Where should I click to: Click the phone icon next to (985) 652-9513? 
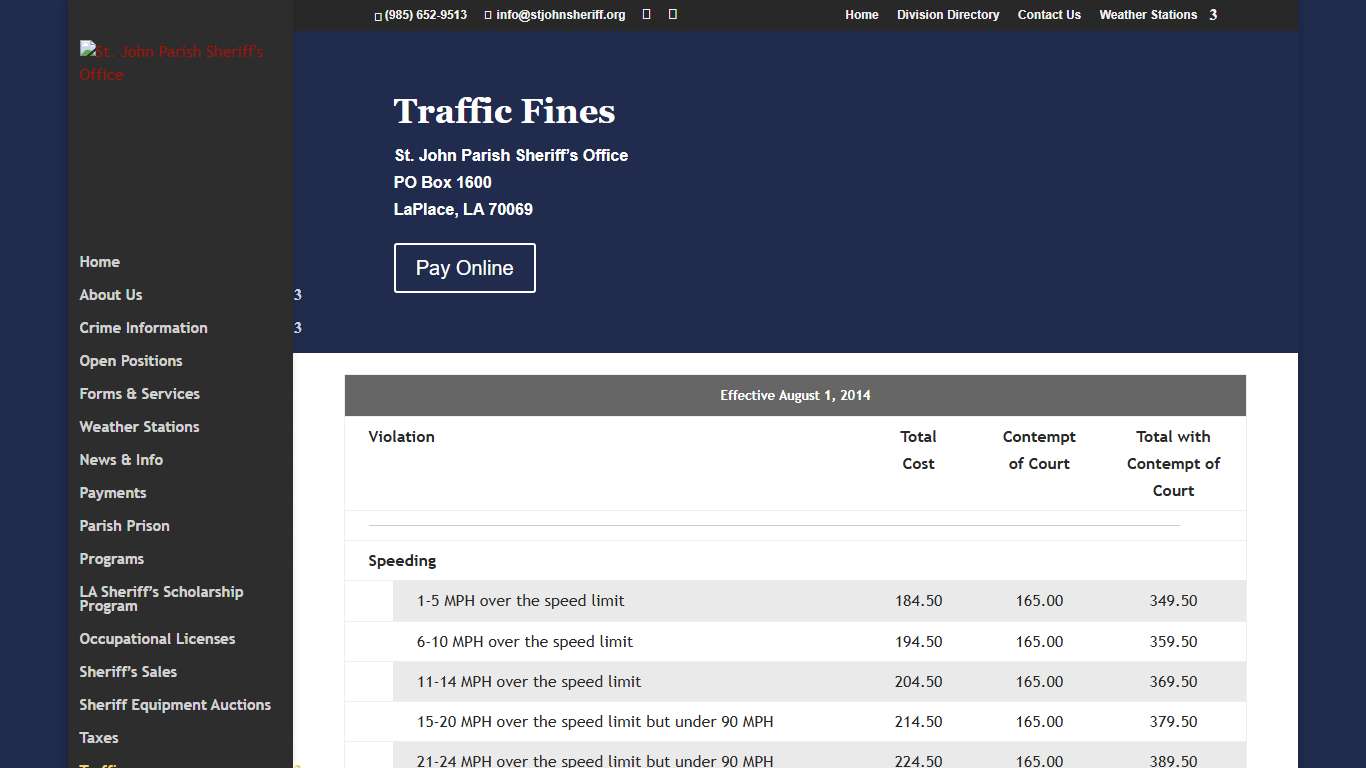coord(376,15)
